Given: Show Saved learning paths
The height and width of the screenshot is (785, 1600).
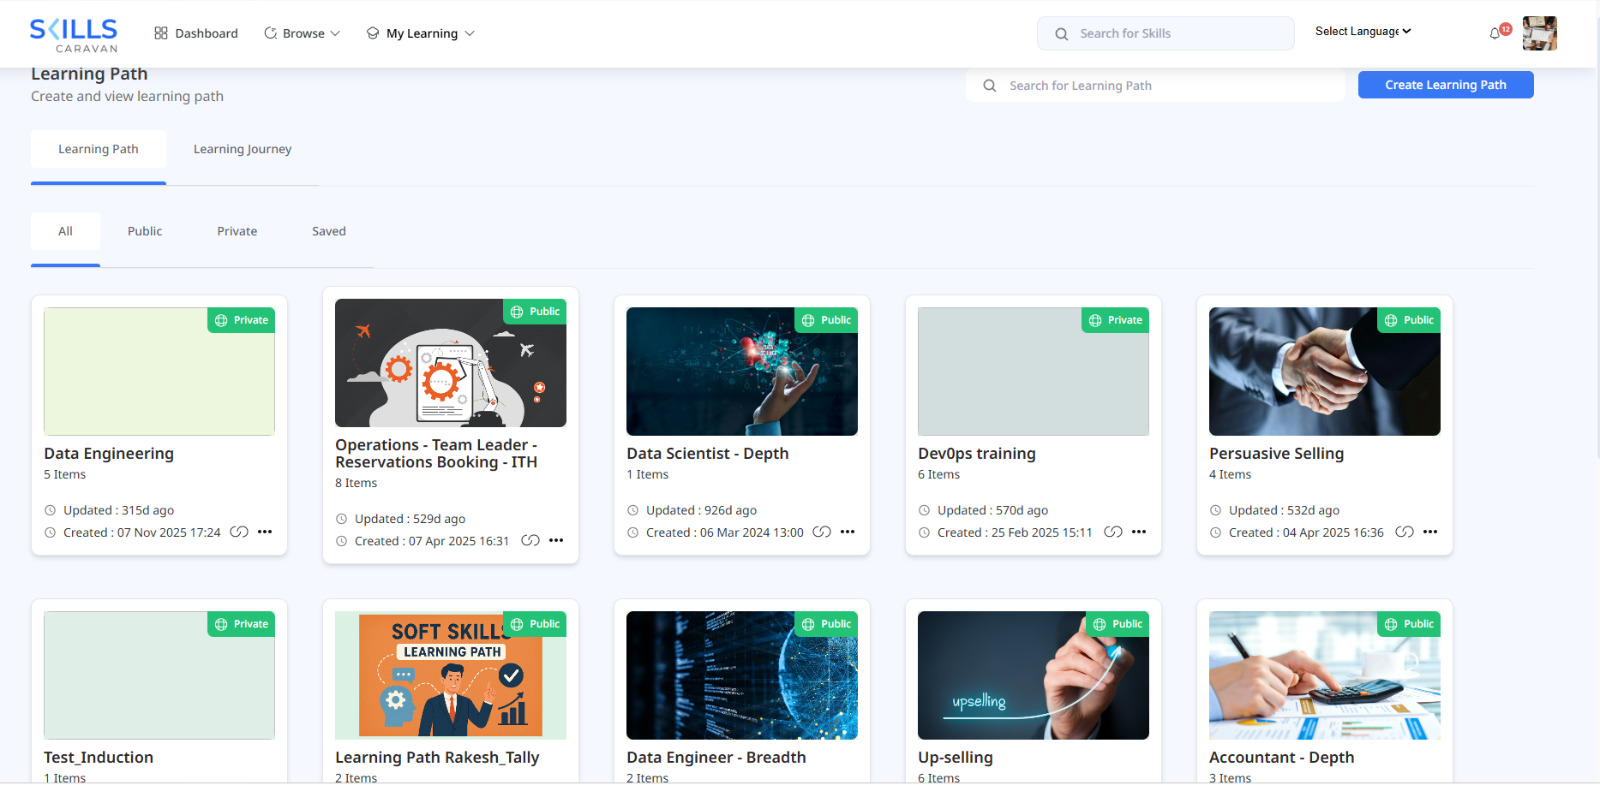Looking at the screenshot, I should pos(329,232).
